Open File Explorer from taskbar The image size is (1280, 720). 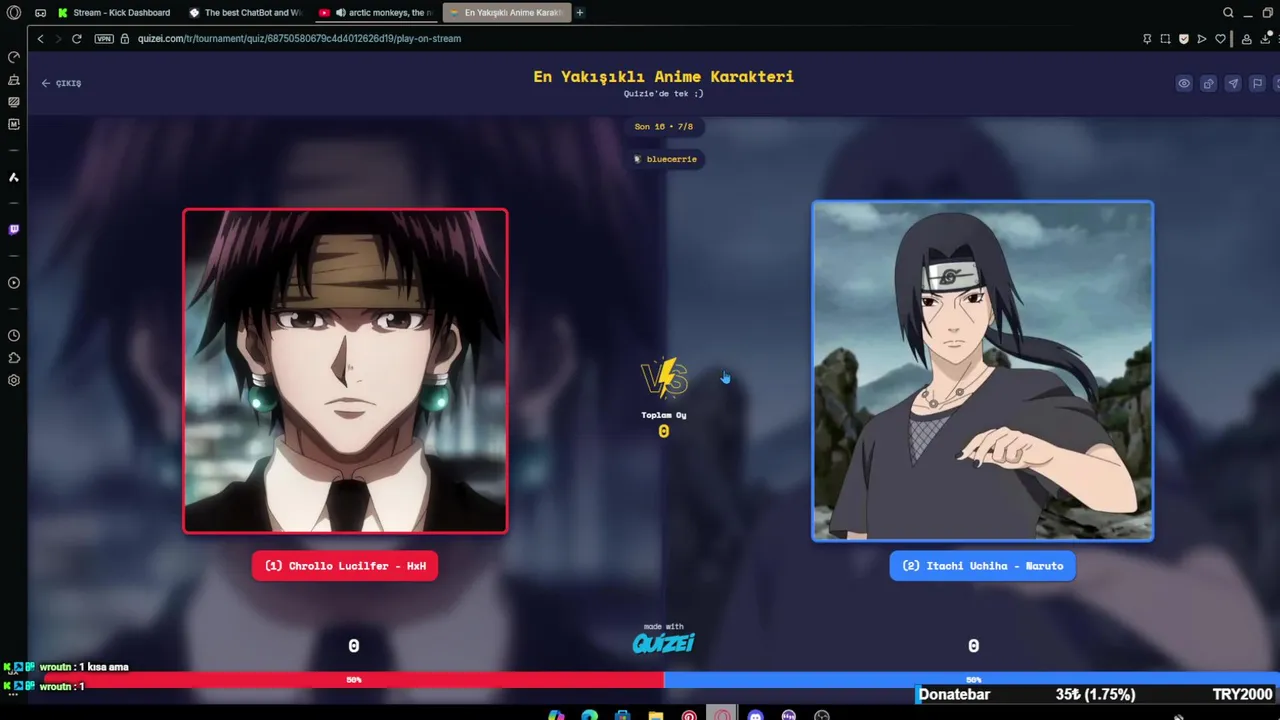655,715
